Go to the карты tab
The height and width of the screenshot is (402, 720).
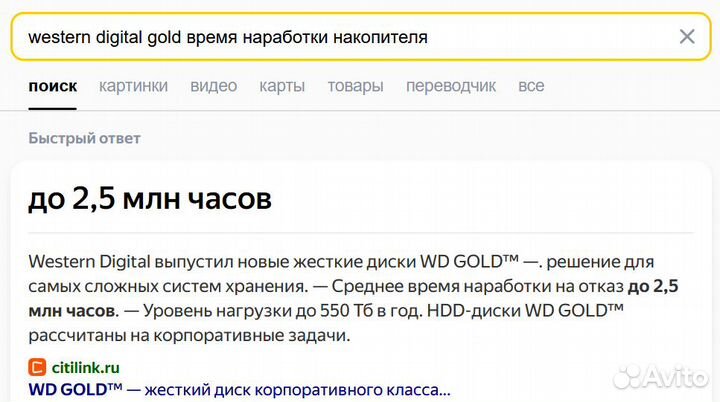point(282,86)
